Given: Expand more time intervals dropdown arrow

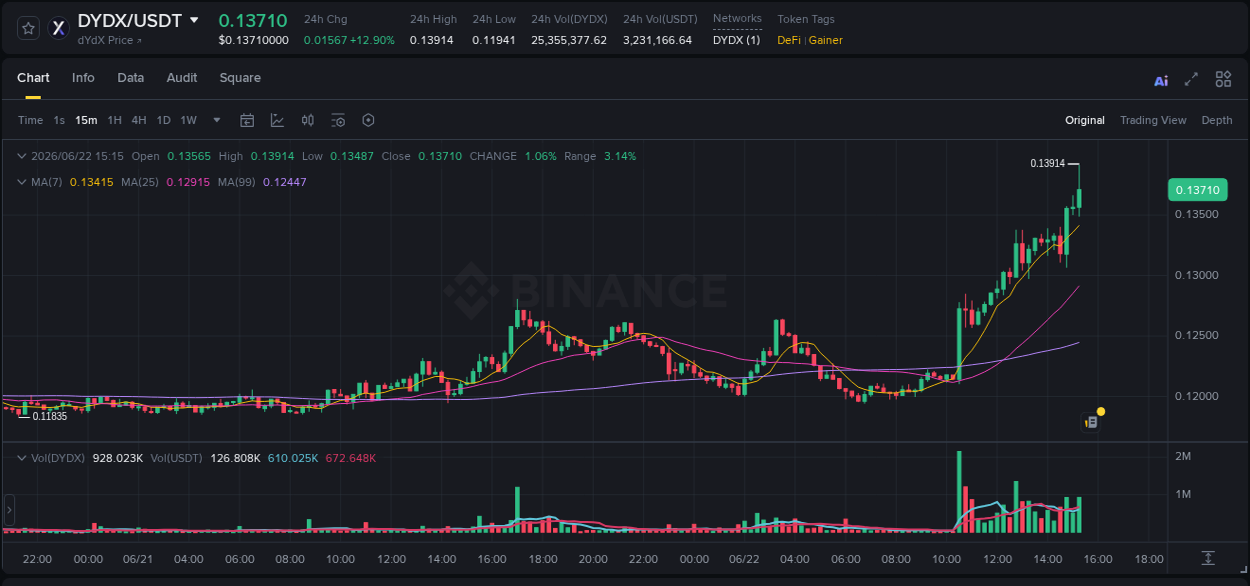Looking at the screenshot, I should [217, 120].
